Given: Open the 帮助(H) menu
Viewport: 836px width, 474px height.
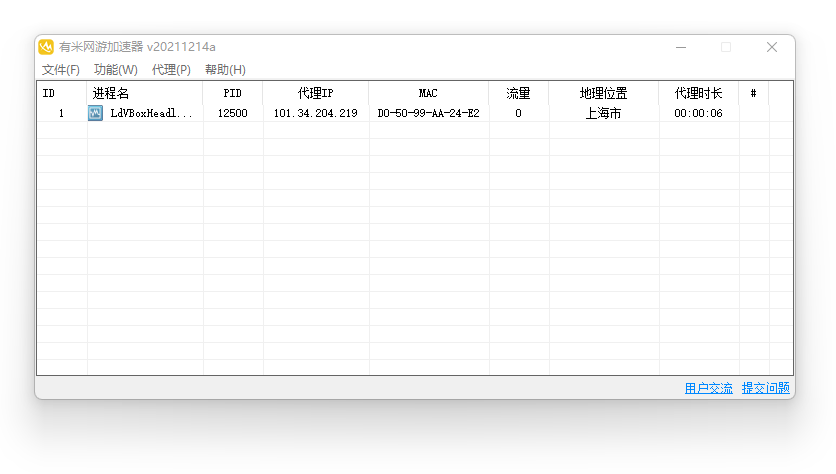Looking at the screenshot, I should pos(225,70).
